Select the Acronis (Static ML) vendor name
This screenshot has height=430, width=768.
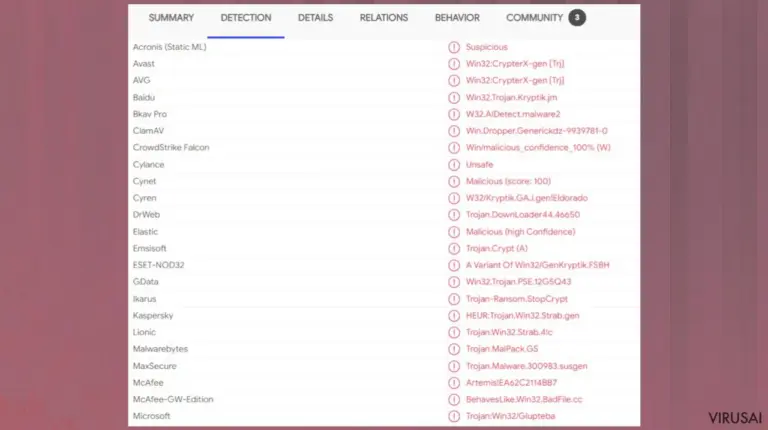[x=169, y=47]
